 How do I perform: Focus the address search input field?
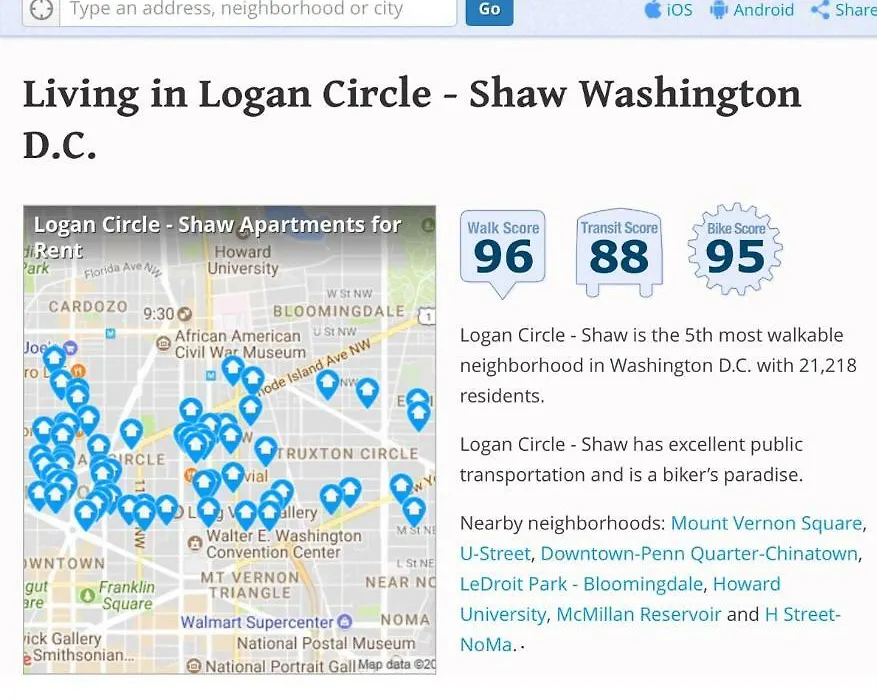(x=258, y=10)
